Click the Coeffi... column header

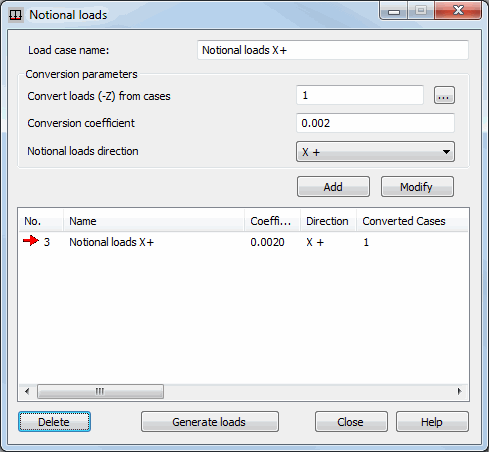tap(272, 221)
